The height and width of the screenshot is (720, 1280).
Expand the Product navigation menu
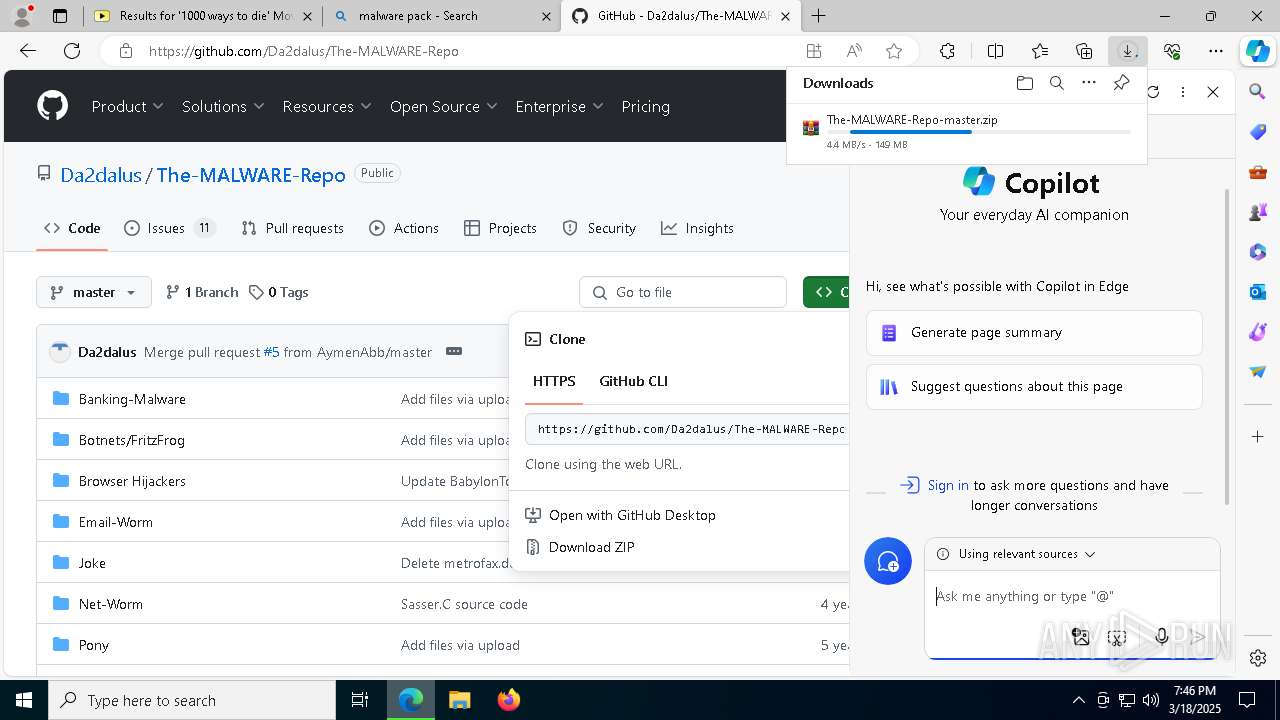(x=127, y=106)
